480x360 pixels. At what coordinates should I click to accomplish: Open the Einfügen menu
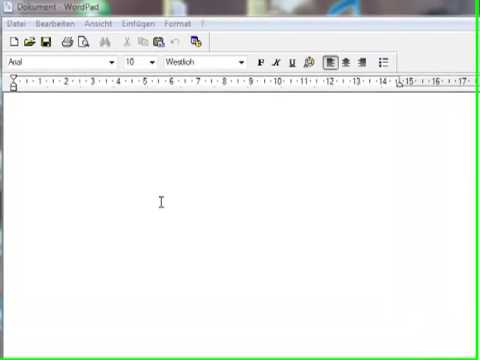tap(138, 24)
